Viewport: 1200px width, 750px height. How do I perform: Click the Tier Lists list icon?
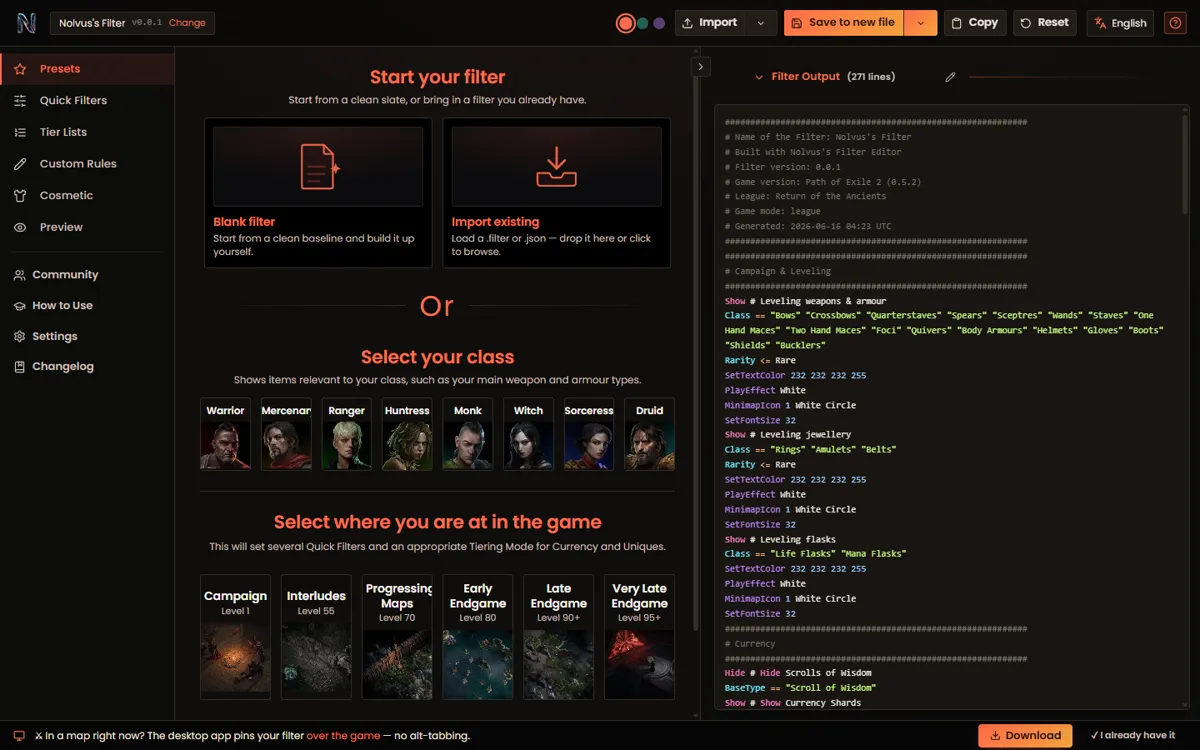pyautogui.click(x=20, y=132)
